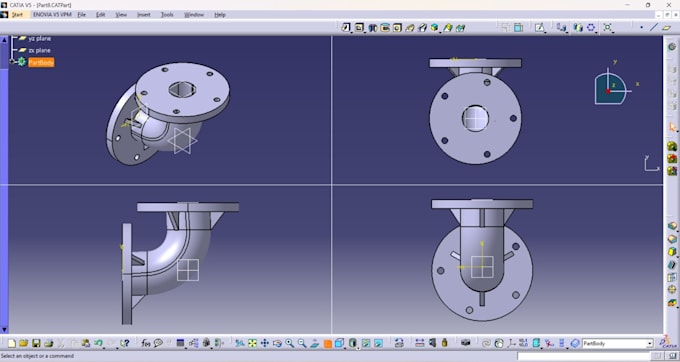Open the Edit menu
This screenshot has height=362, width=680.
pyautogui.click(x=101, y=15)
